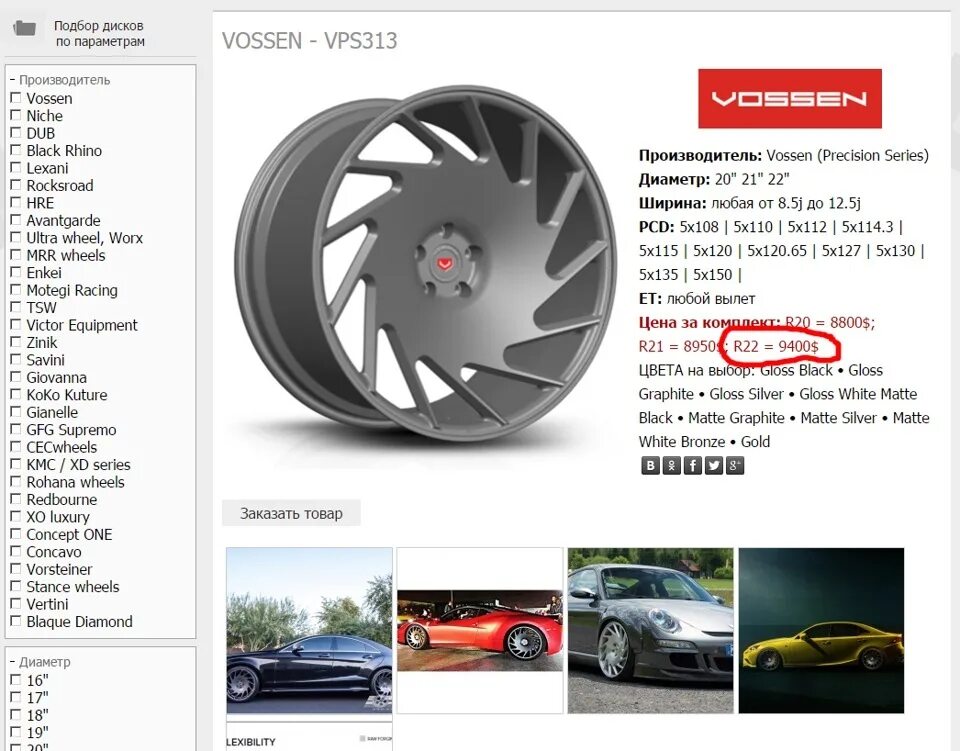This screenshot has height=751, width=960.
Task: Enable the DUB filter checkbox
Action: [x=16, y=132]
